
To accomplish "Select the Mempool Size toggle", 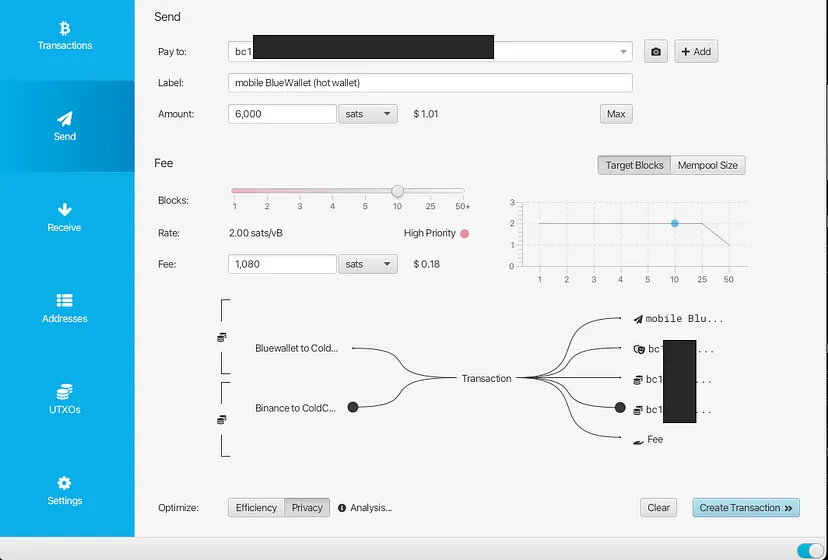I will point(708,165).
